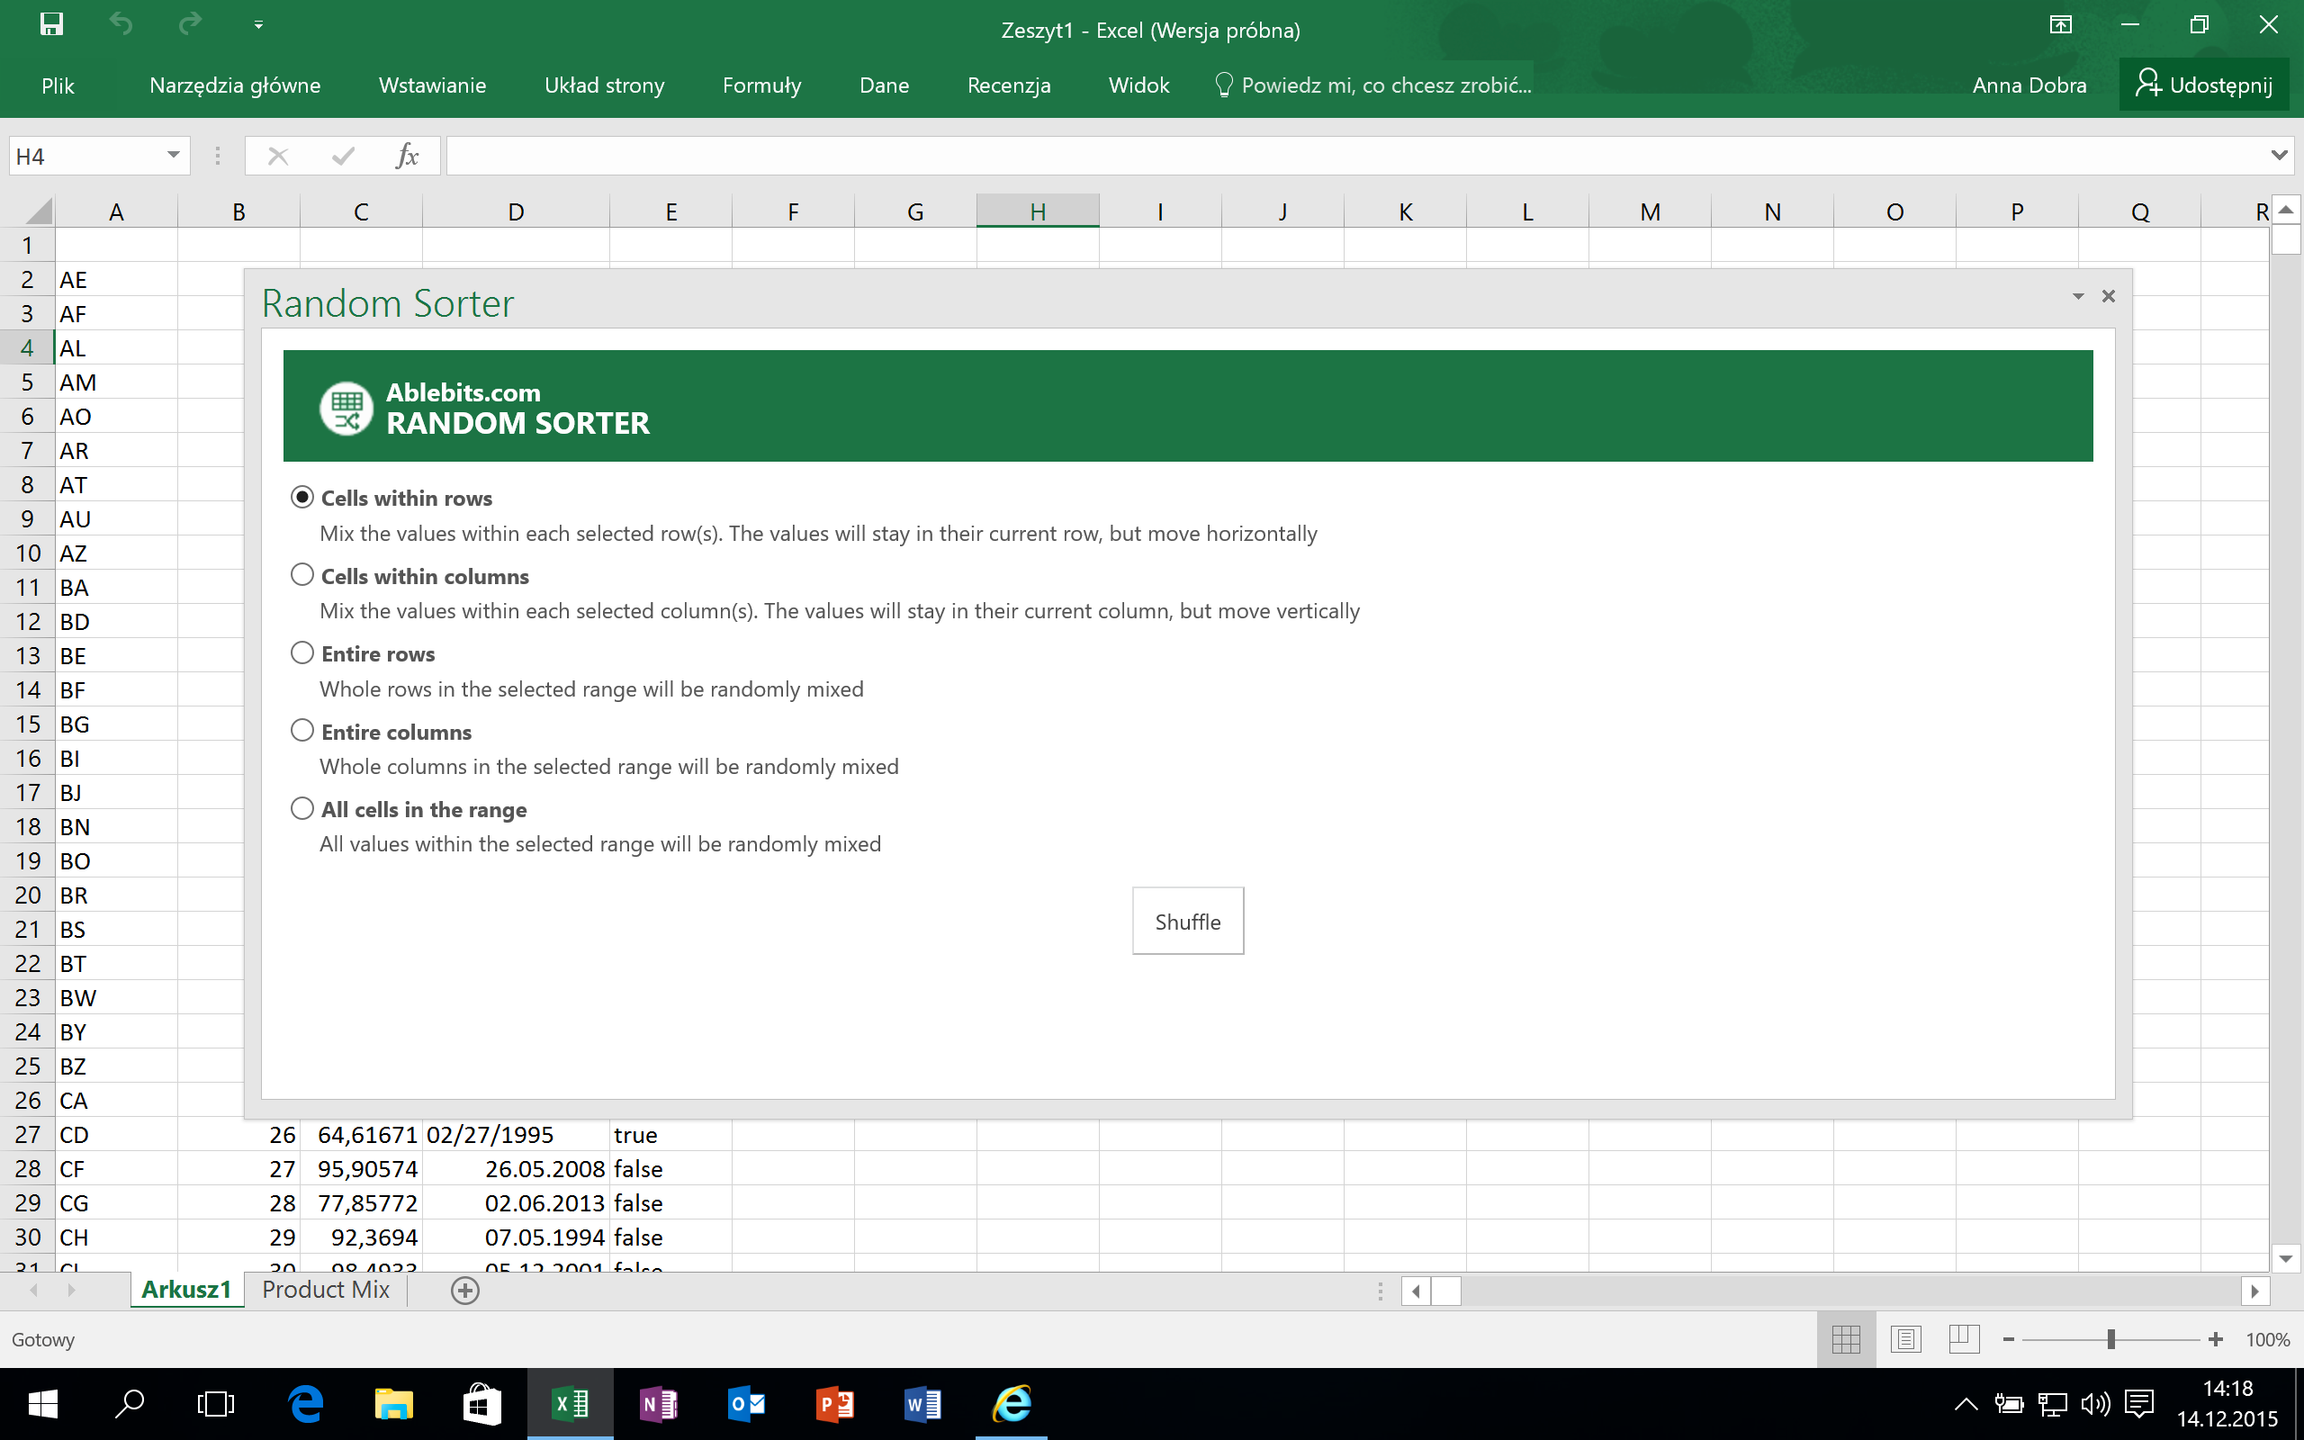Expand the Name Box dropdown
This screenshot has height=1440, width=2304.
pyautogui.click(x=173, y=156)
